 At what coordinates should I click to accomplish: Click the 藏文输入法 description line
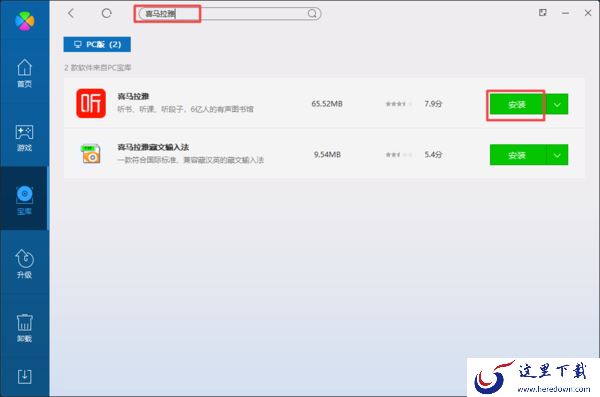click(x=191, y=160)
